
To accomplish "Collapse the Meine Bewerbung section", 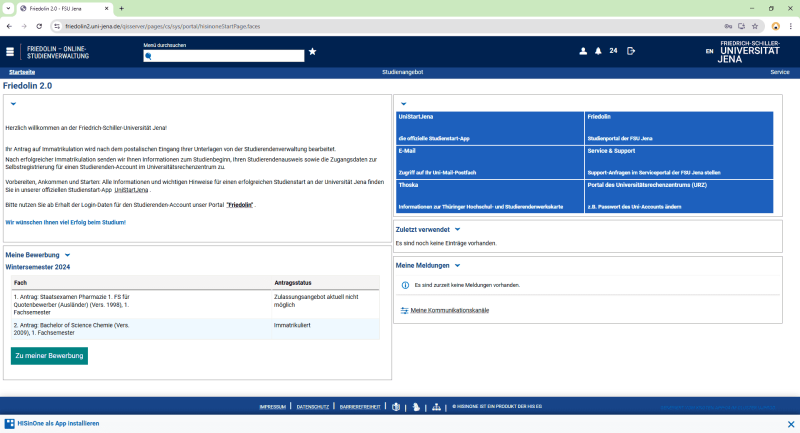I will (67, 255).
